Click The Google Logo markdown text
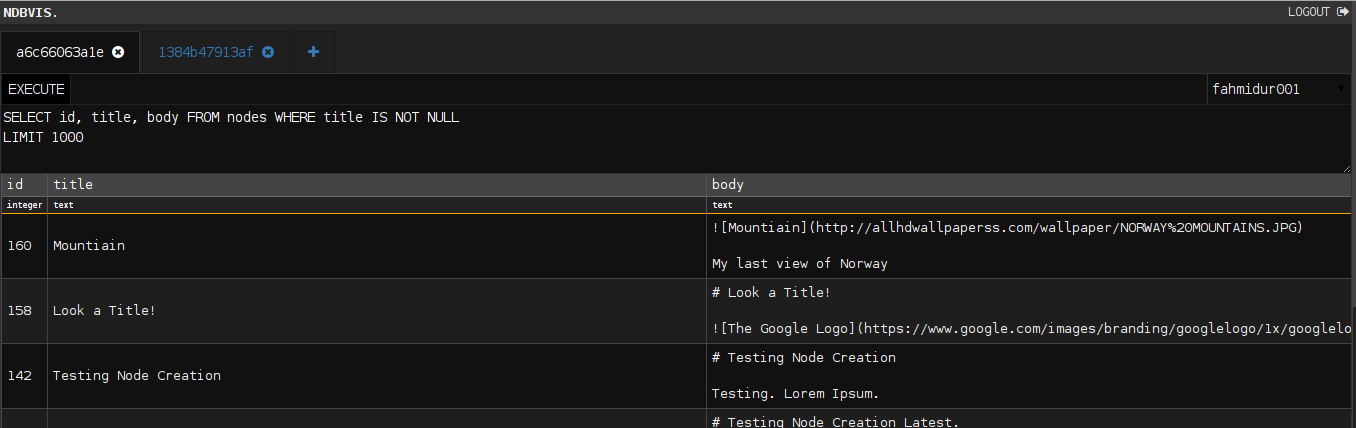Screen dimensions: 1356x428 click(x=1032, y=328)
